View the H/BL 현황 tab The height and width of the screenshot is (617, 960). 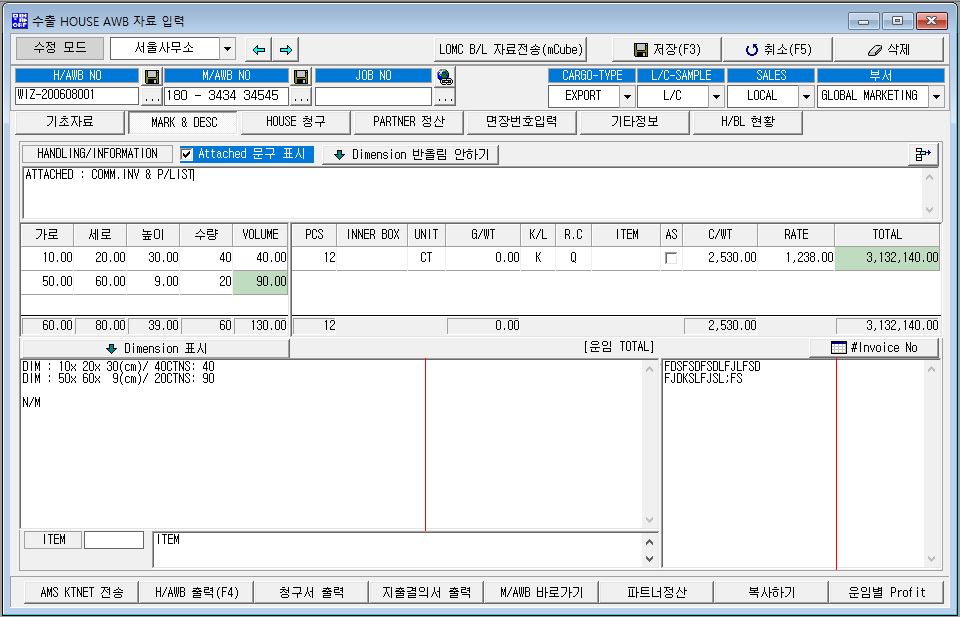[748, 122]
